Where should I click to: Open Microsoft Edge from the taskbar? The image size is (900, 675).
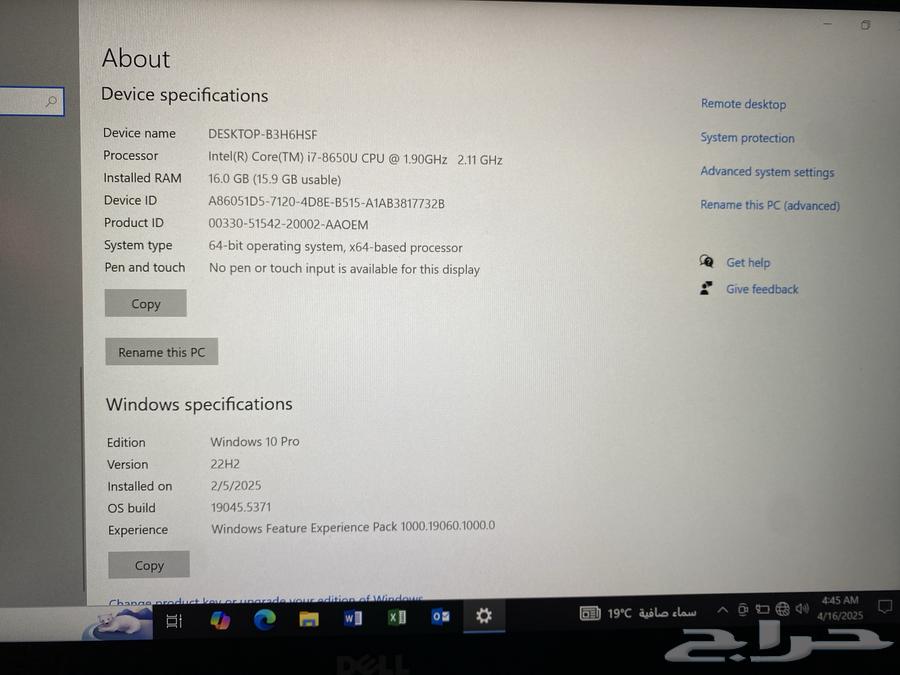tap(265, 619)
